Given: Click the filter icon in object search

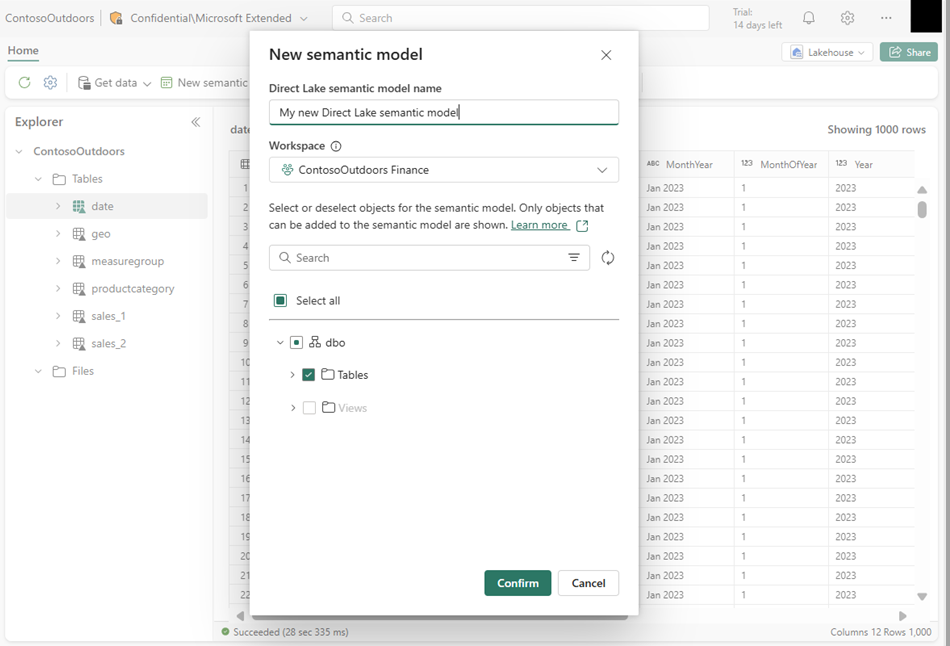Looking at the screenshot, I should 574,258.
